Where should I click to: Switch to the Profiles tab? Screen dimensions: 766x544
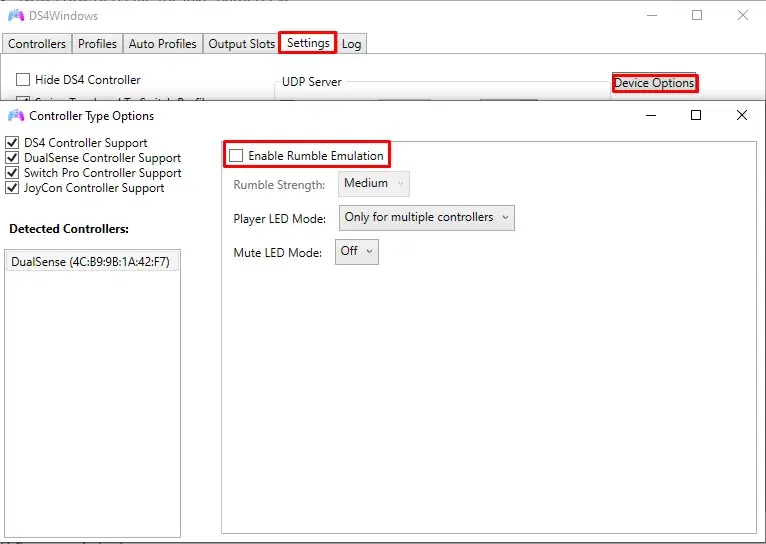click(x=97, y=44)
